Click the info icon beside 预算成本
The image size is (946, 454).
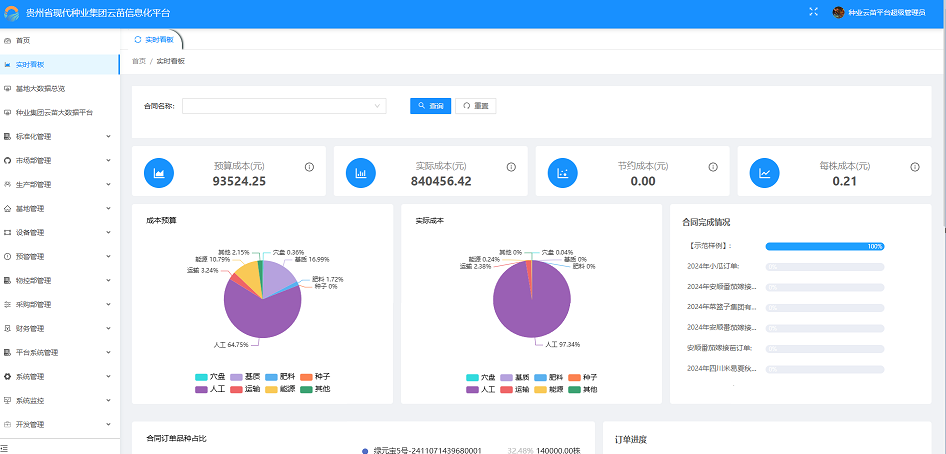(309, 167)
